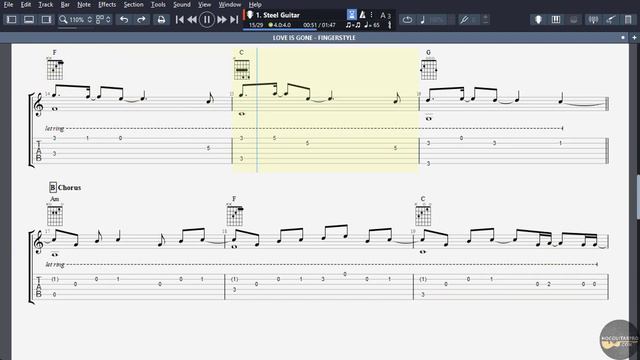640x360 pixels.
Task: Skip forward to next bar
Action: 222,20
